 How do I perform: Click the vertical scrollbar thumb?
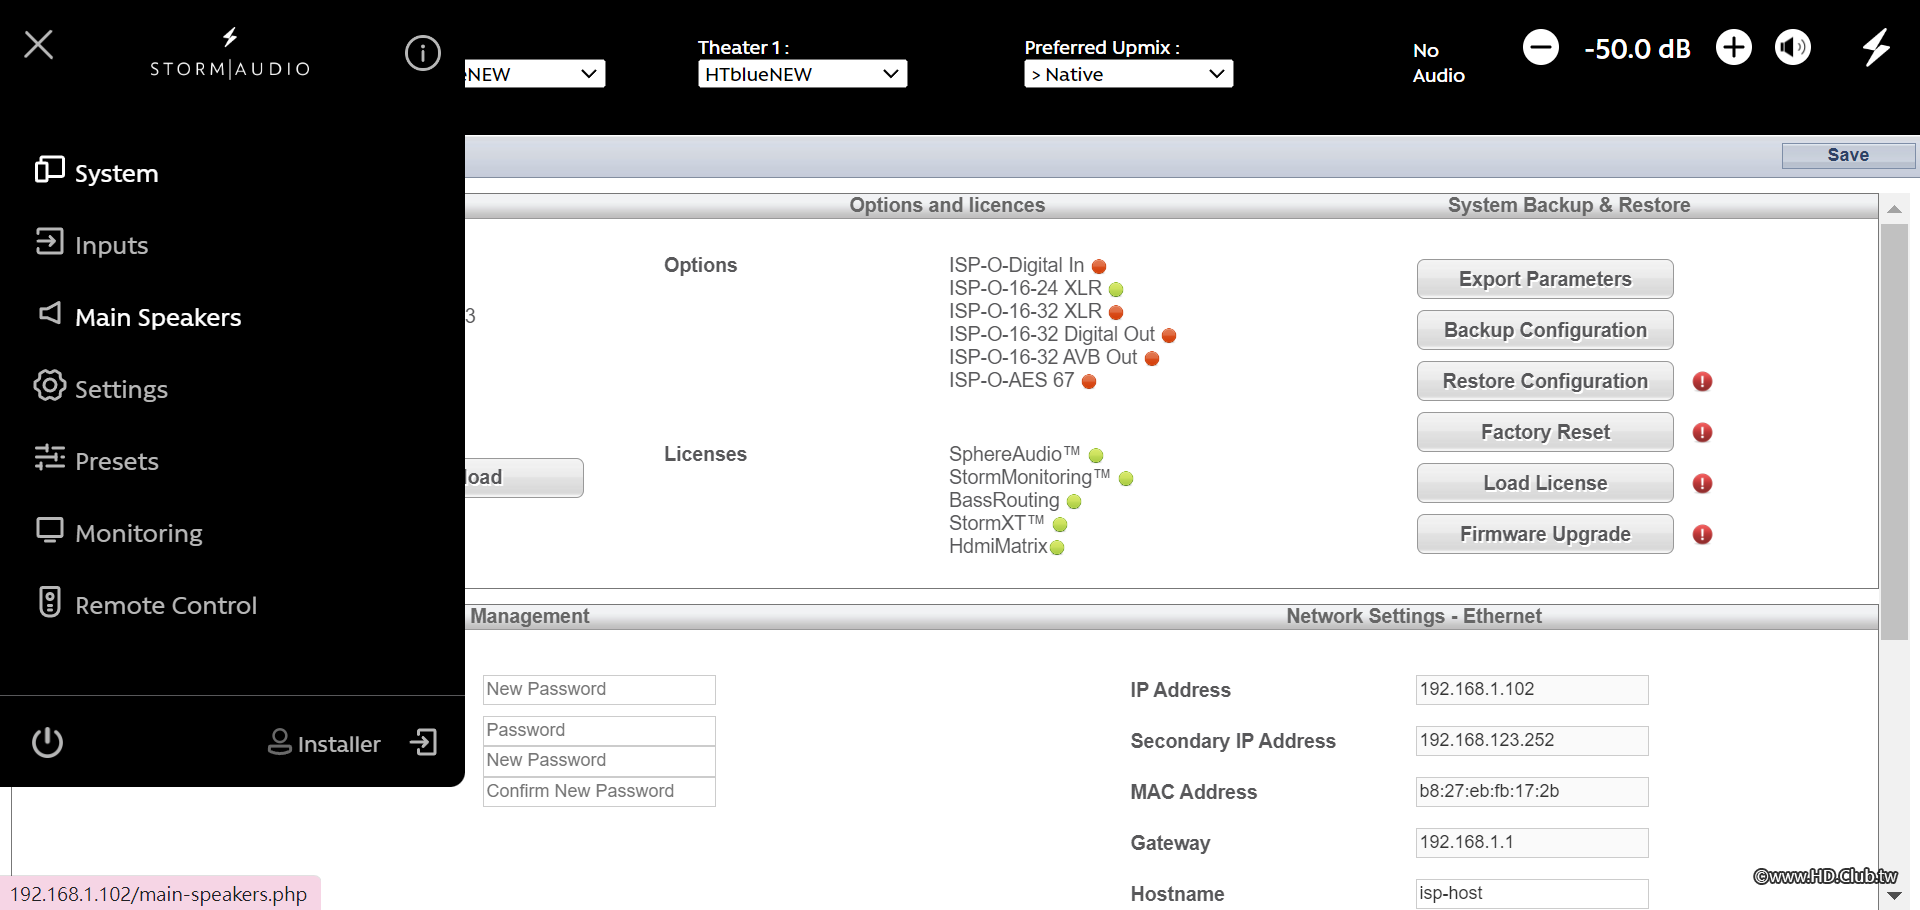coord(1894,432)
